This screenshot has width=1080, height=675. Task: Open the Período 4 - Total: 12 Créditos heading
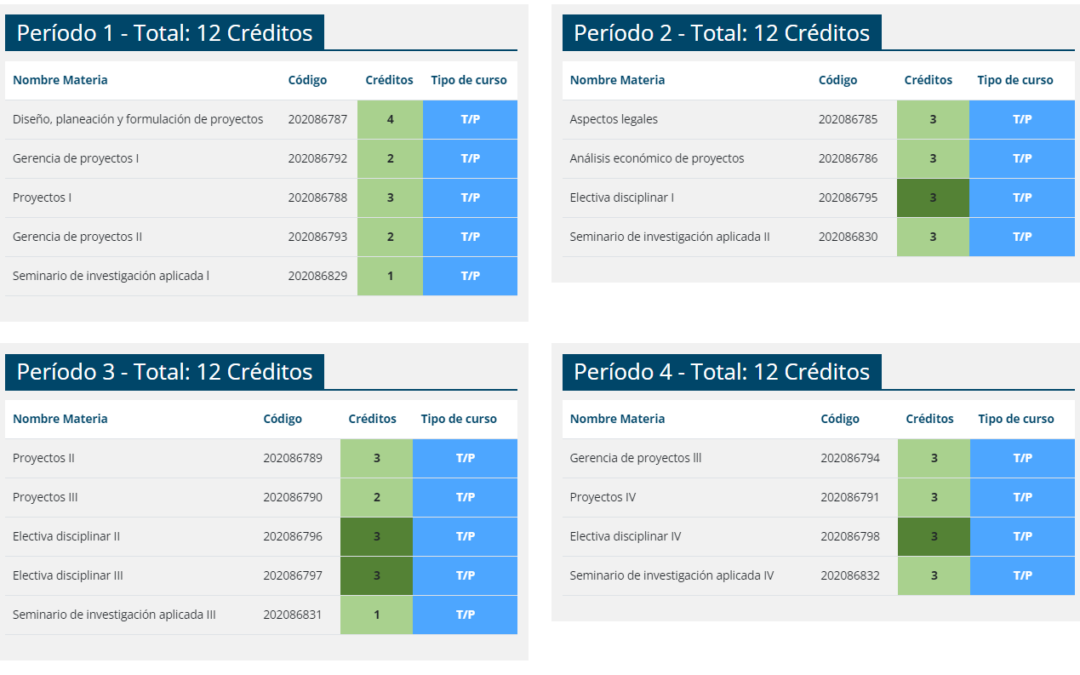coord(721,372)
